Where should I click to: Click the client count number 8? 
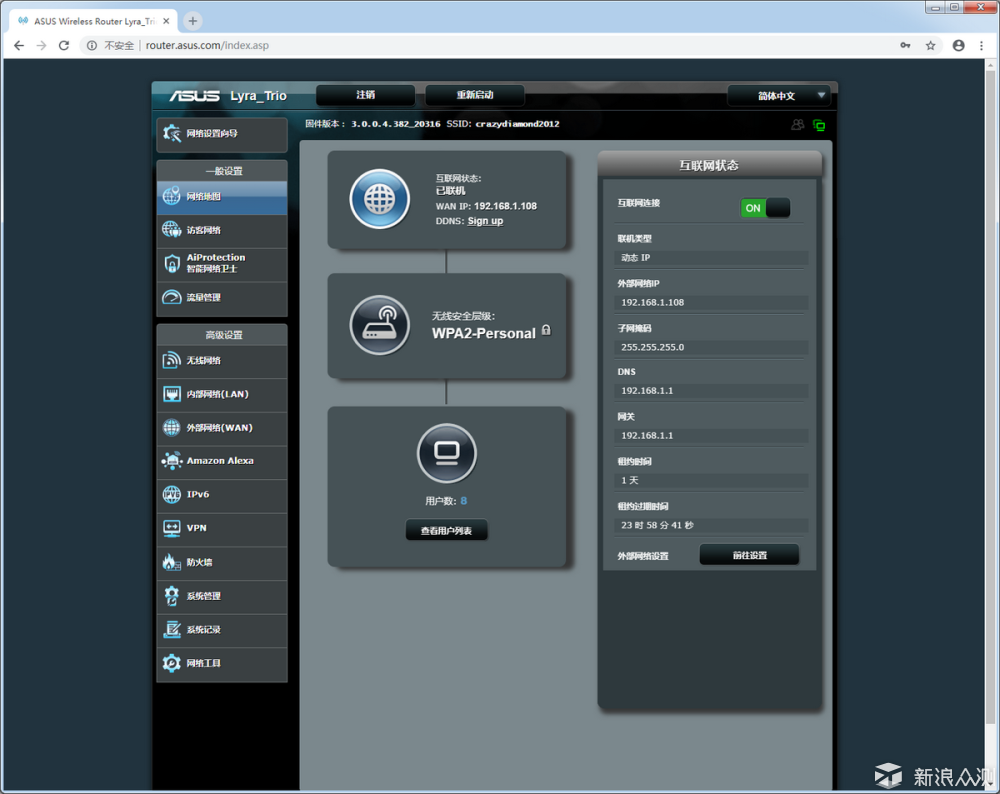click(x=464, y=501)
